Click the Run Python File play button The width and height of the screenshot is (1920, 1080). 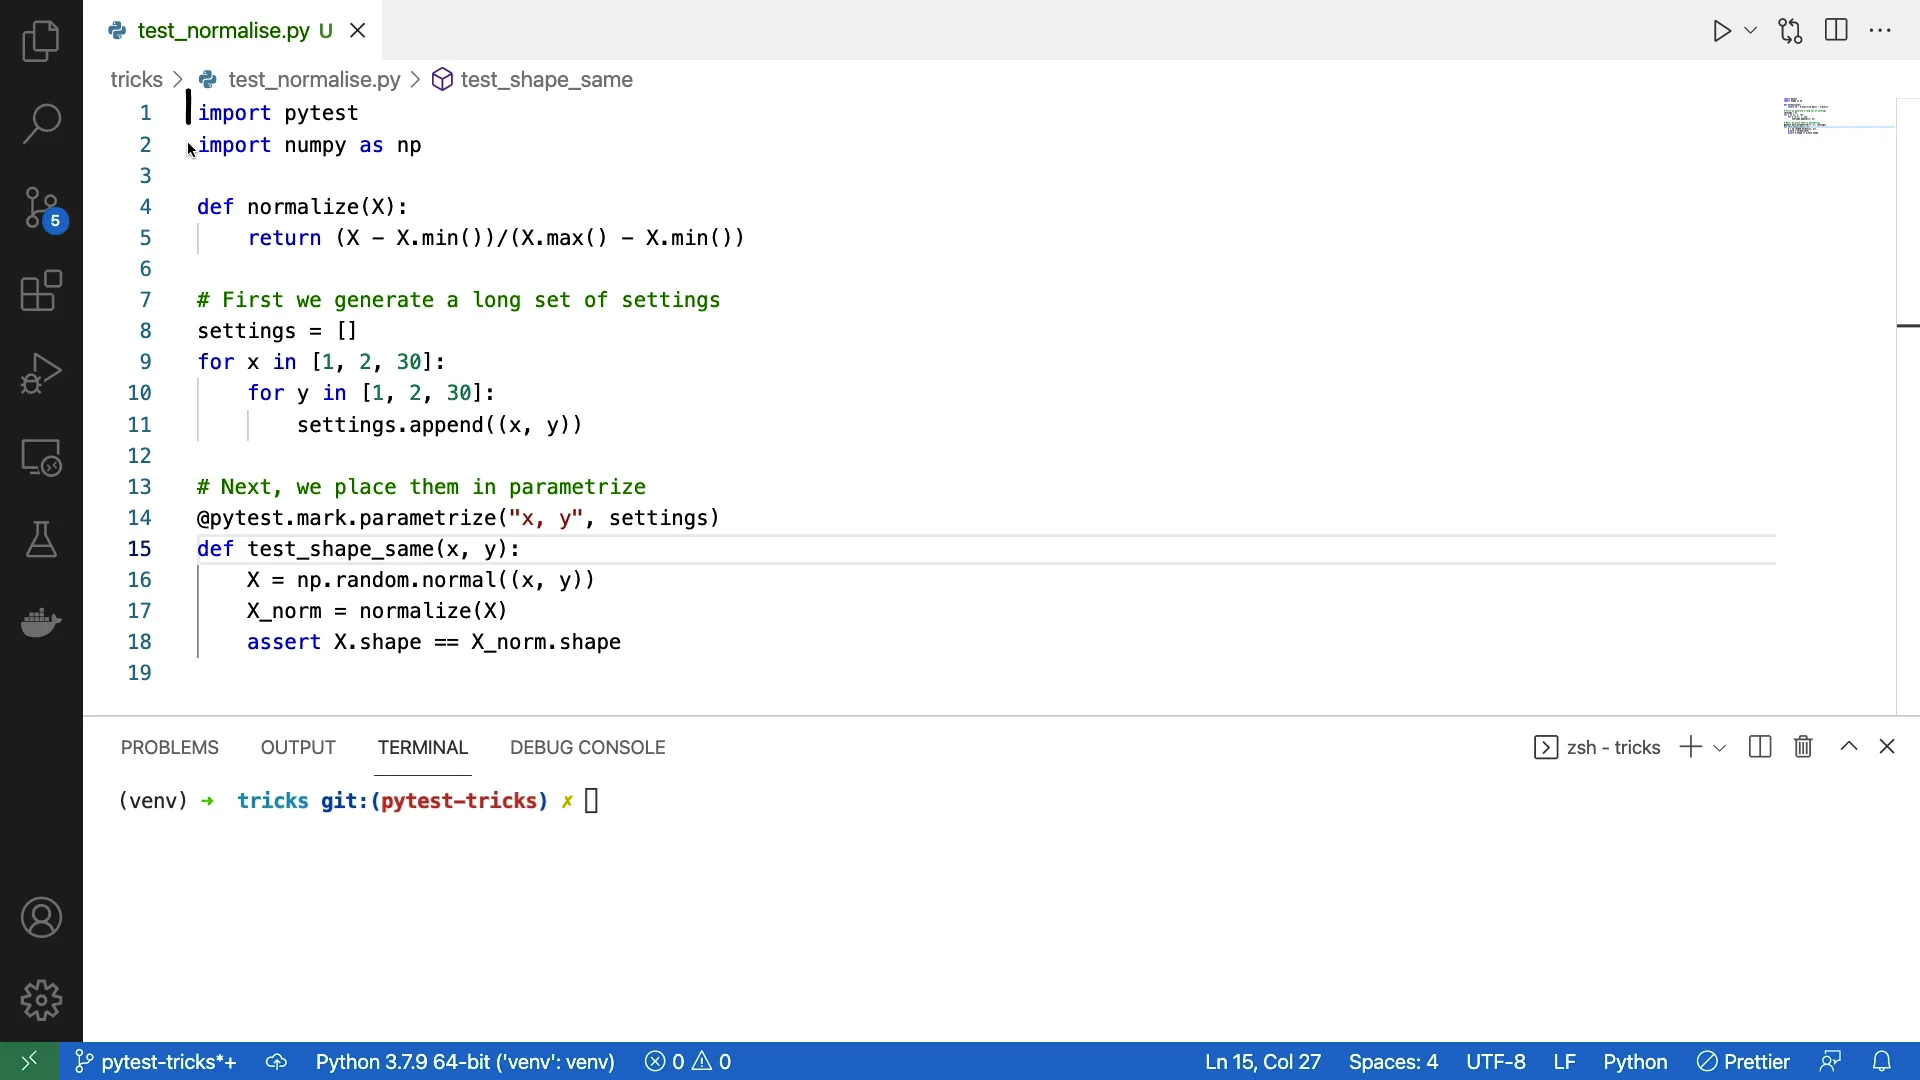click(1722, 31)
